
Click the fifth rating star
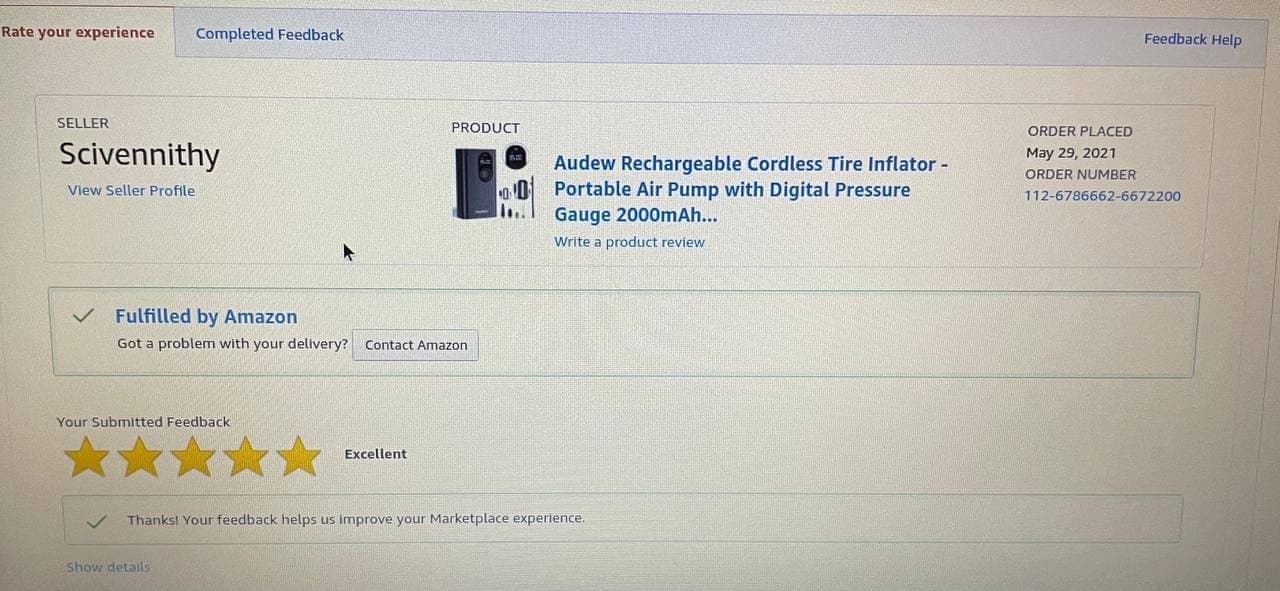tap(298, 456)
